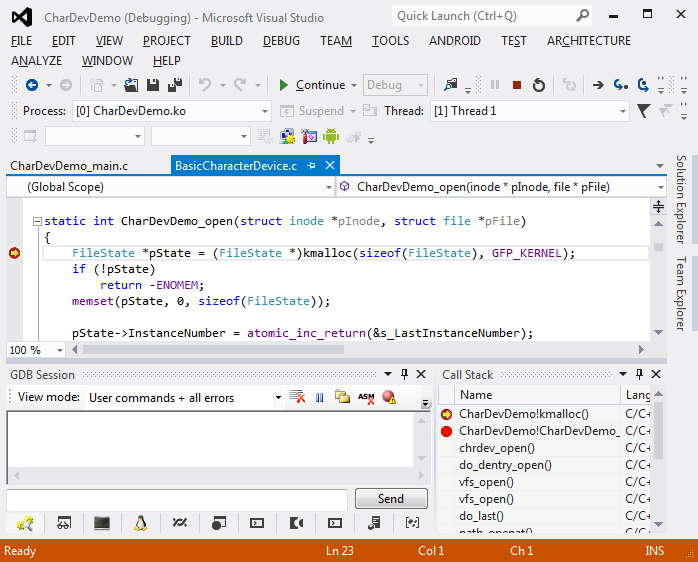This screenshot has height=562, width=698.
Task: Collapse the CharDevDemo_open function outline
Action: (37, 221)
